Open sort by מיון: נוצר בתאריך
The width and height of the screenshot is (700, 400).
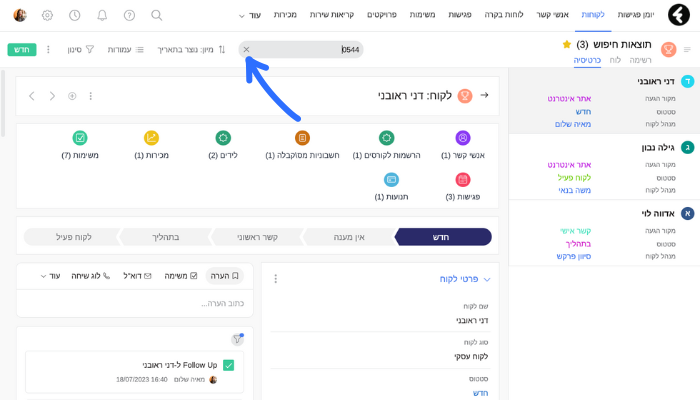coord(191,50)
